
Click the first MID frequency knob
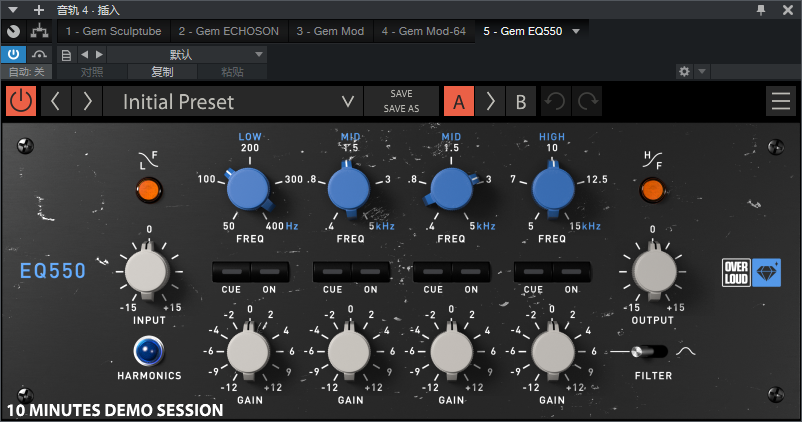pos(349,189)
